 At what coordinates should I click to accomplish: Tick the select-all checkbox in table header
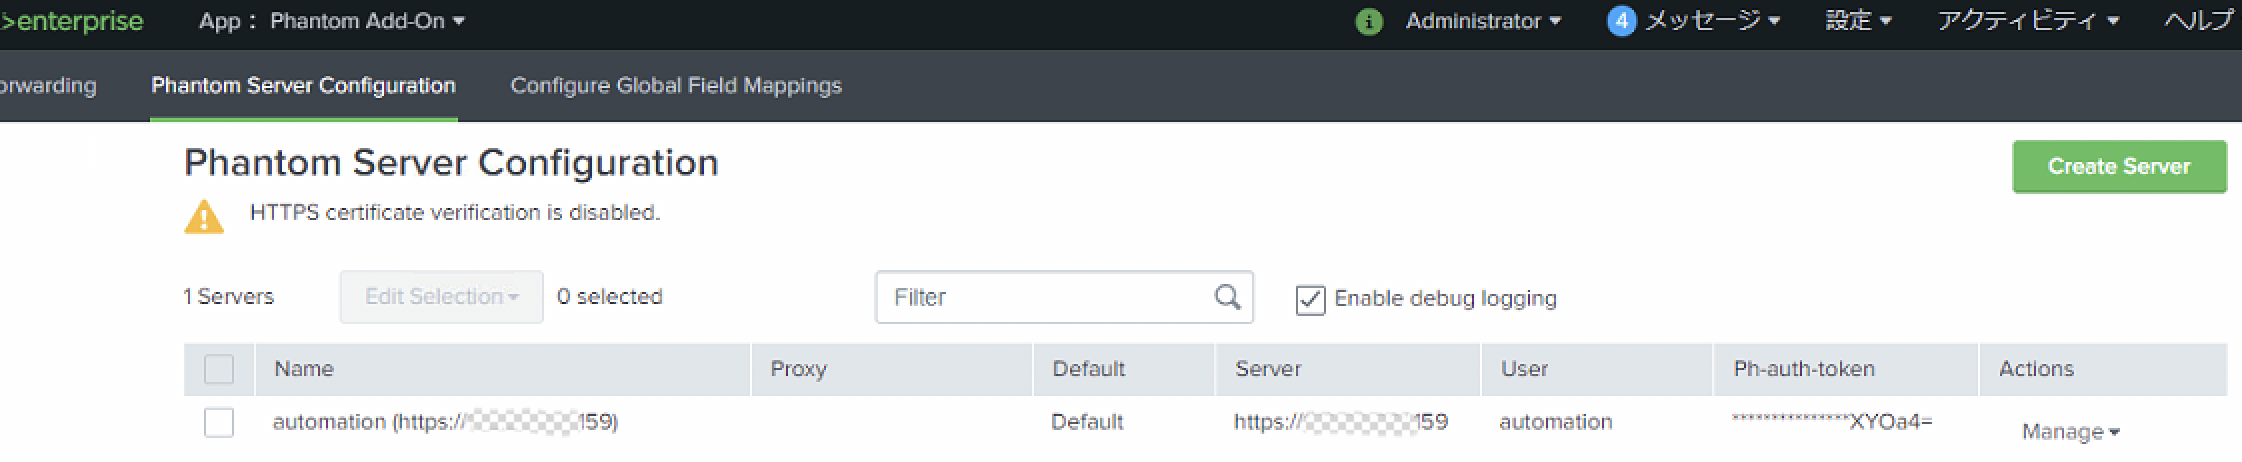pos(219,369)
